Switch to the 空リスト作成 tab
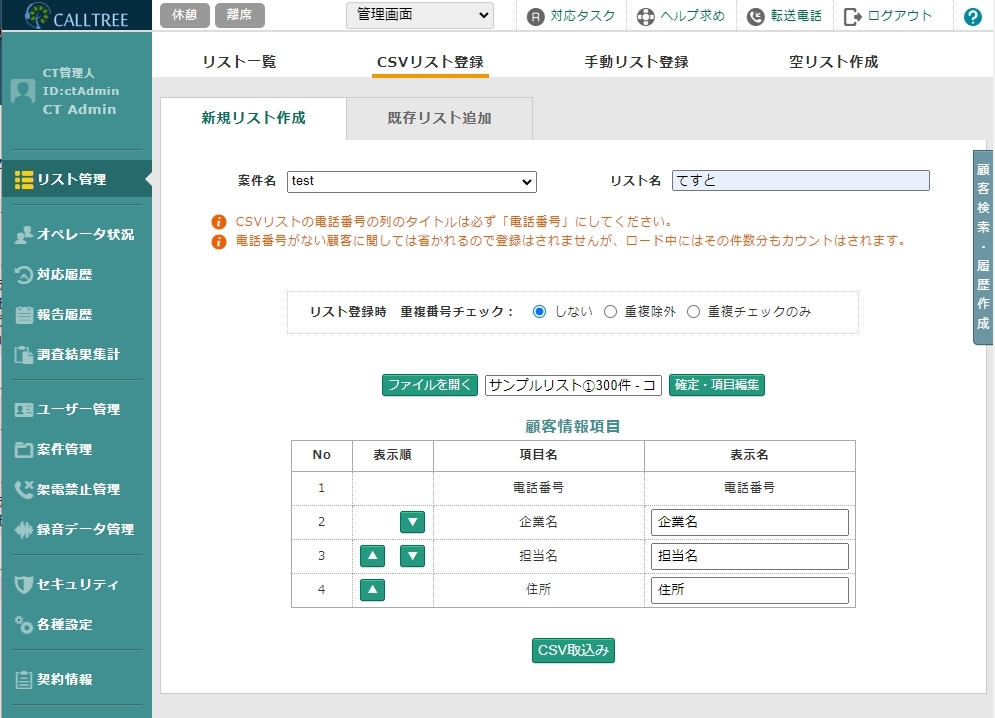This screenshot has height=718, width=995. pyautogui.click(x=834, y=62)
